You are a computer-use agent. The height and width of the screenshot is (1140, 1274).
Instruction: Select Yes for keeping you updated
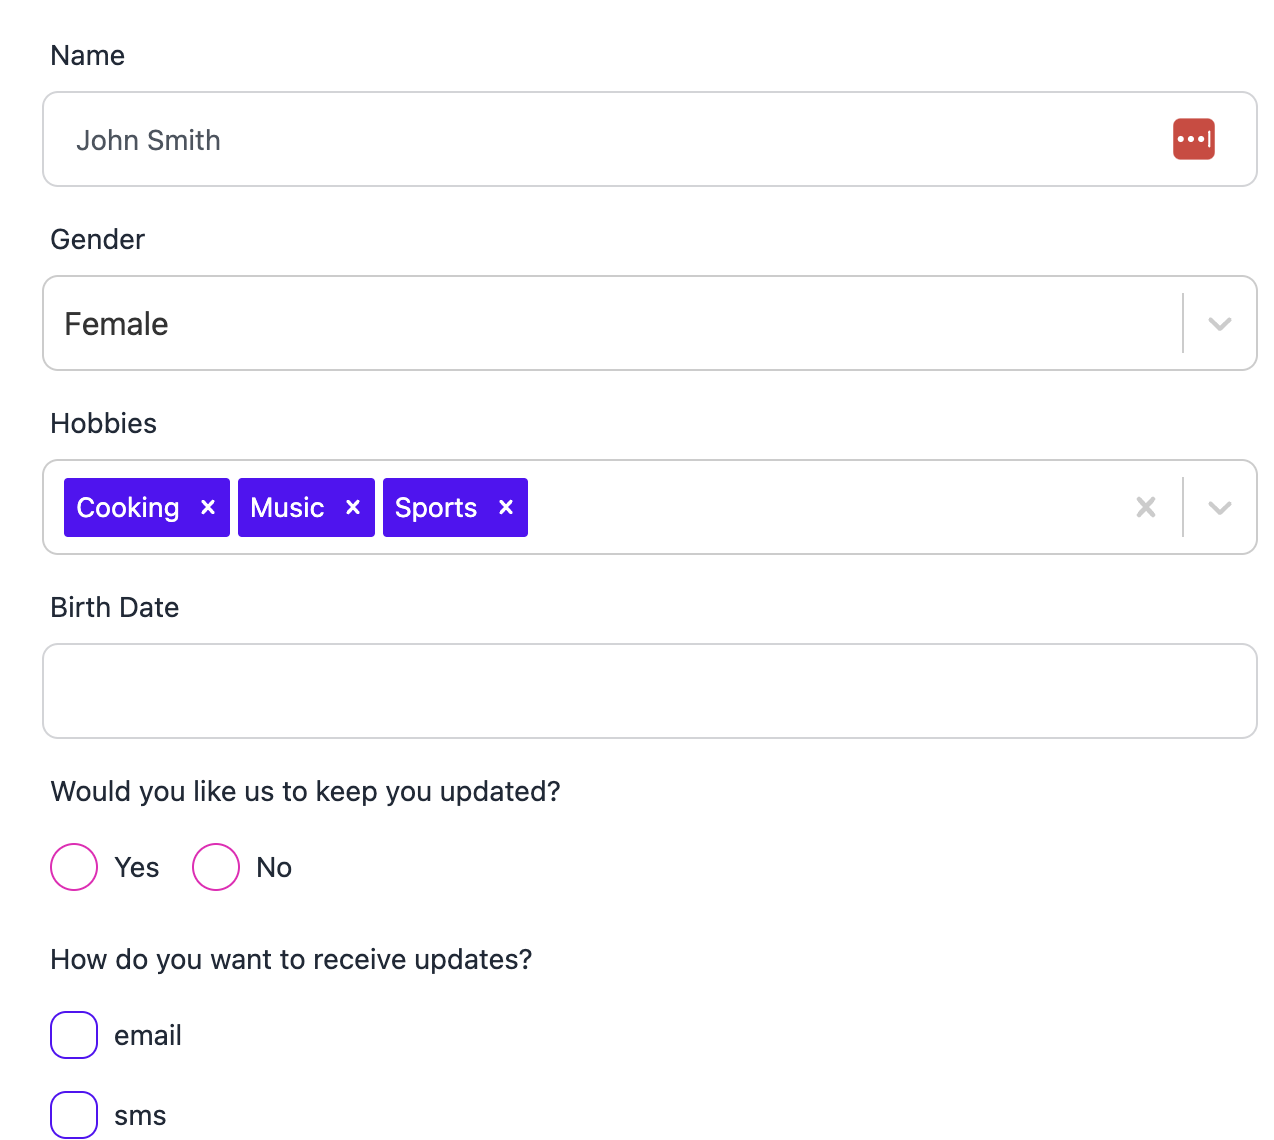point(74,867)
